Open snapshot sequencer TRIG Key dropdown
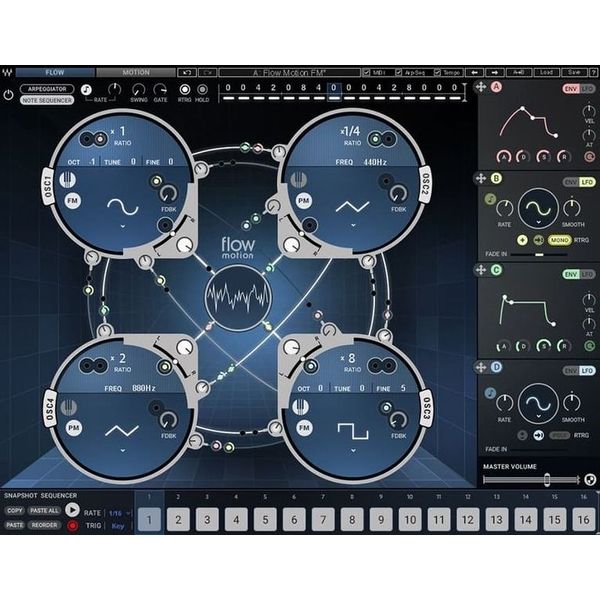 click(118, 526)
